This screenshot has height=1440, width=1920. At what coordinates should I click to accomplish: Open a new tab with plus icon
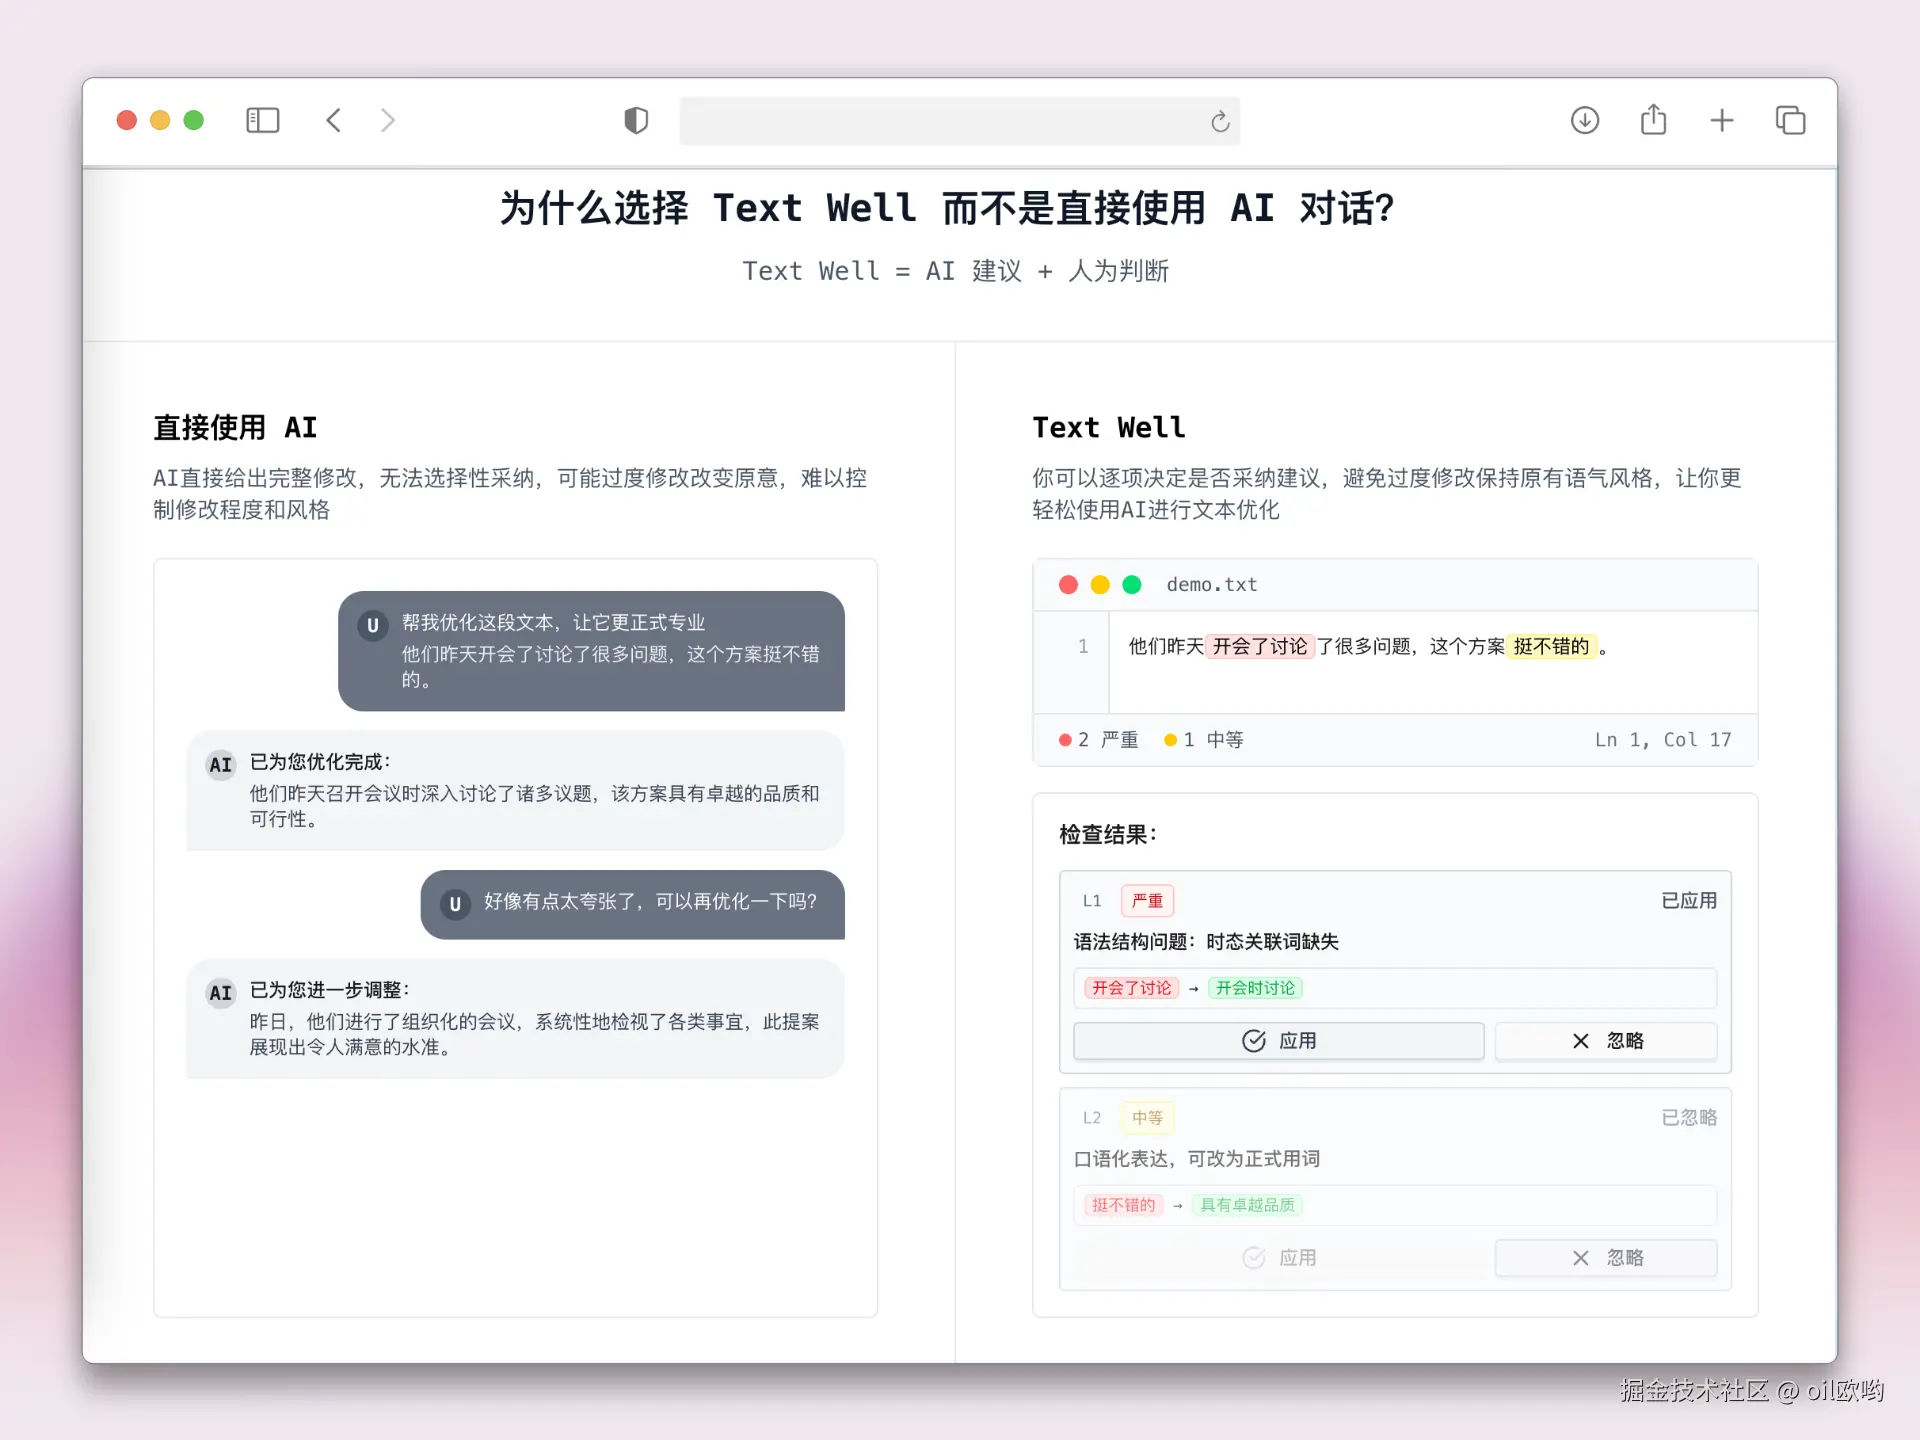pos(1721,121)
